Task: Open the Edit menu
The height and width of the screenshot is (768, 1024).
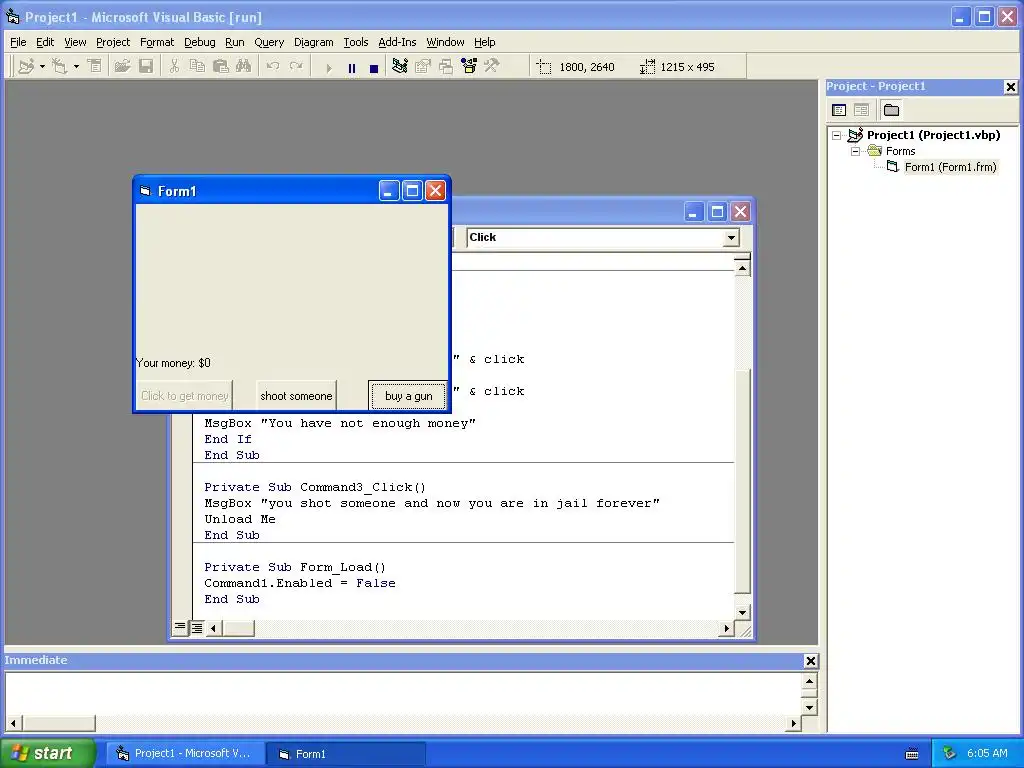Action: point(45,42)
